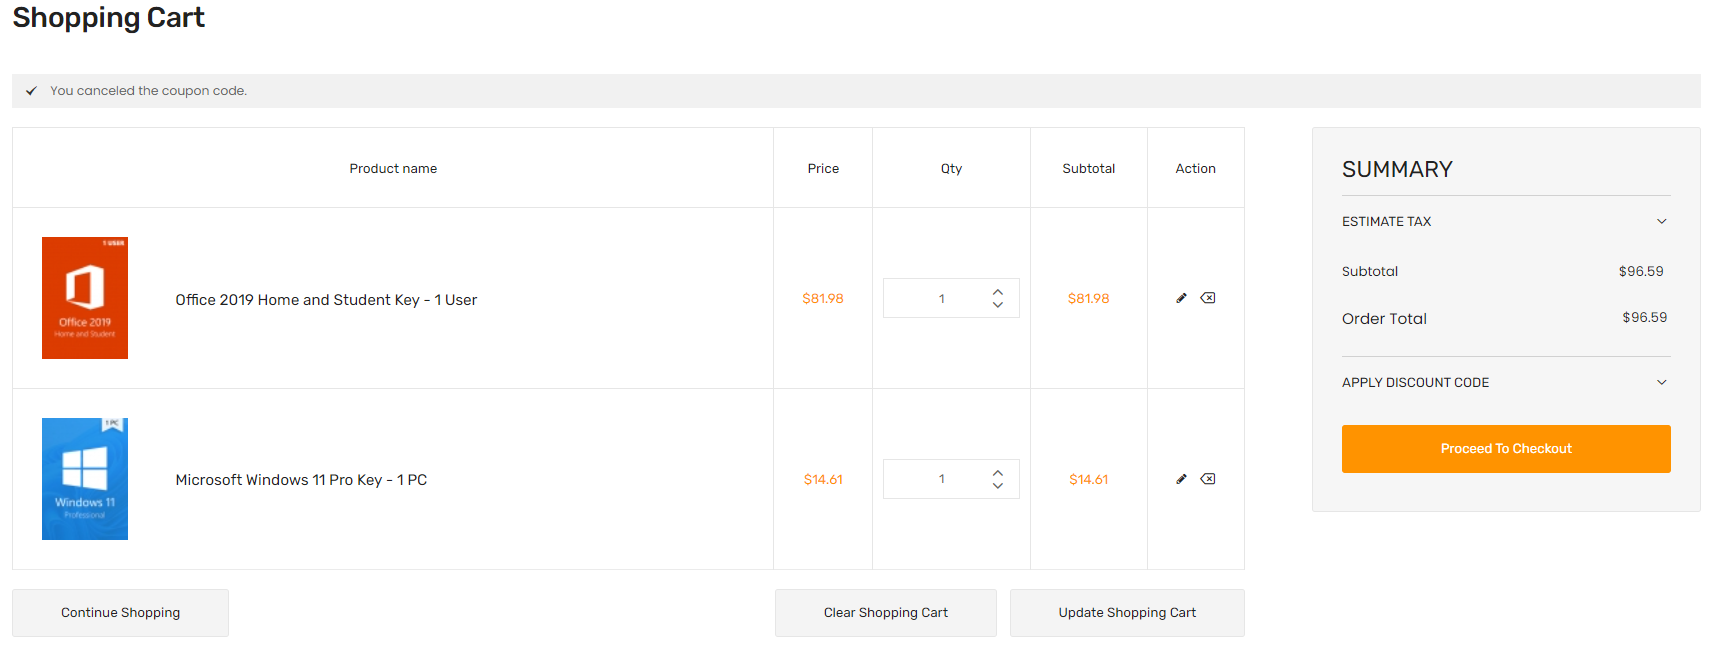Screen dimensions: 1712x645
Task: Increase Windows 11 Pro quantity
Action: point(998,473)
